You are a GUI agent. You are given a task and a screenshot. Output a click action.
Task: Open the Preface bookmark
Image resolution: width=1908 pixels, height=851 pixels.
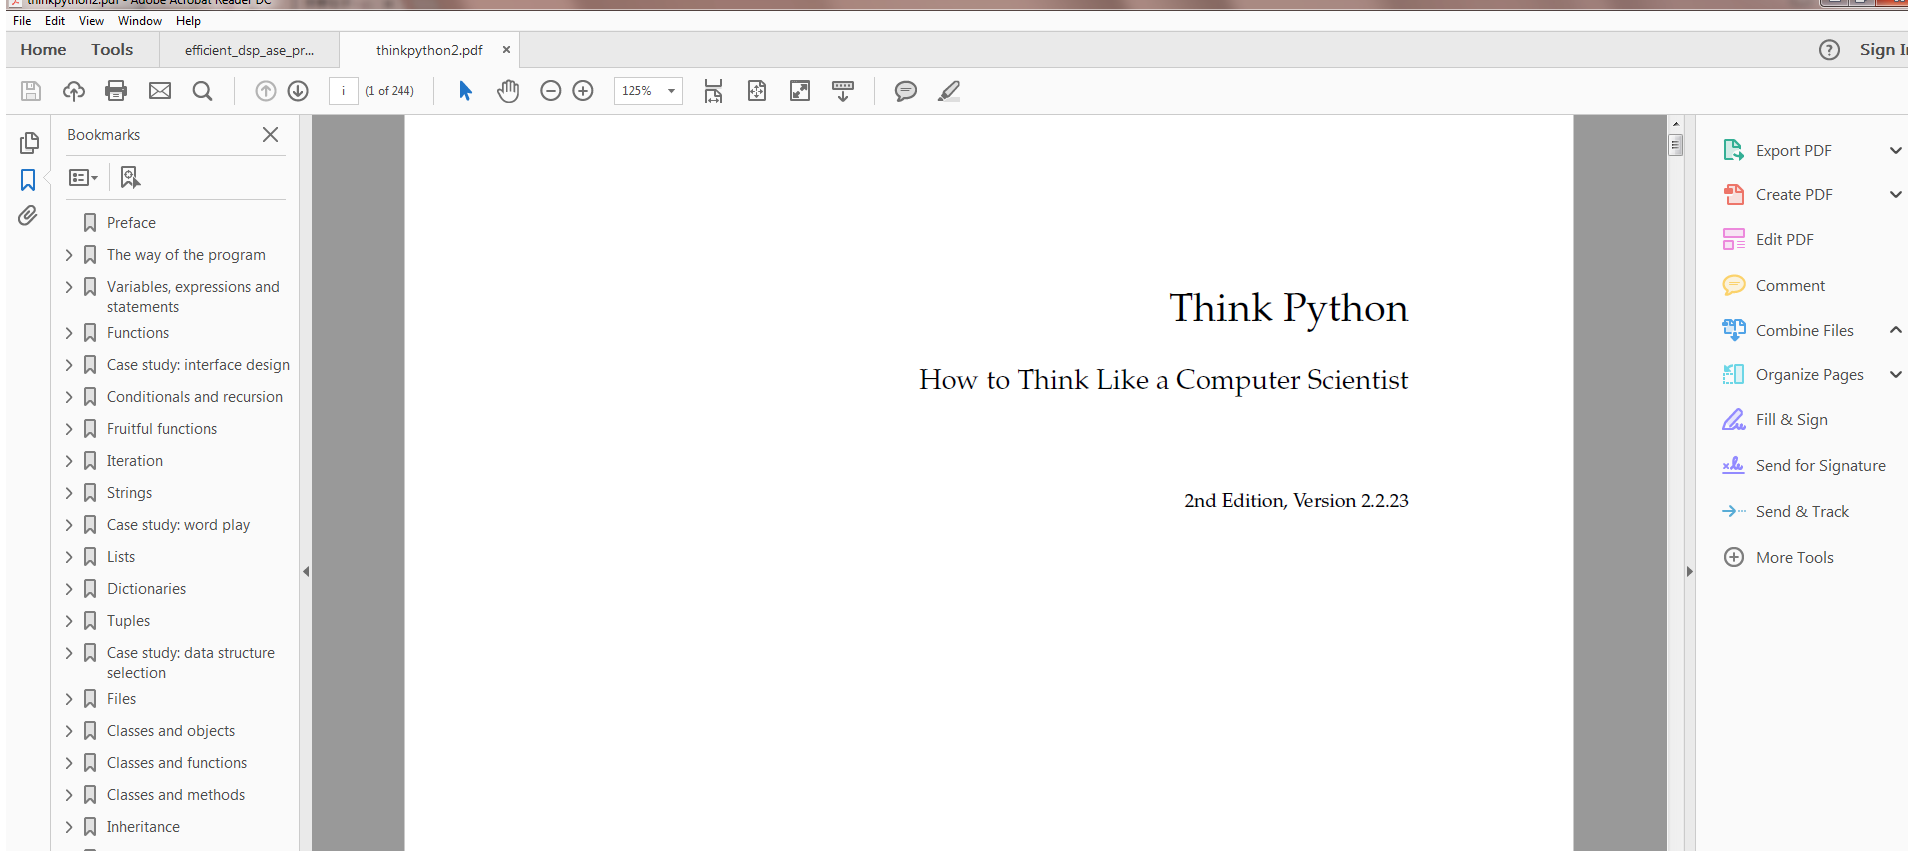pyautogui.click(x=131, y=223)
